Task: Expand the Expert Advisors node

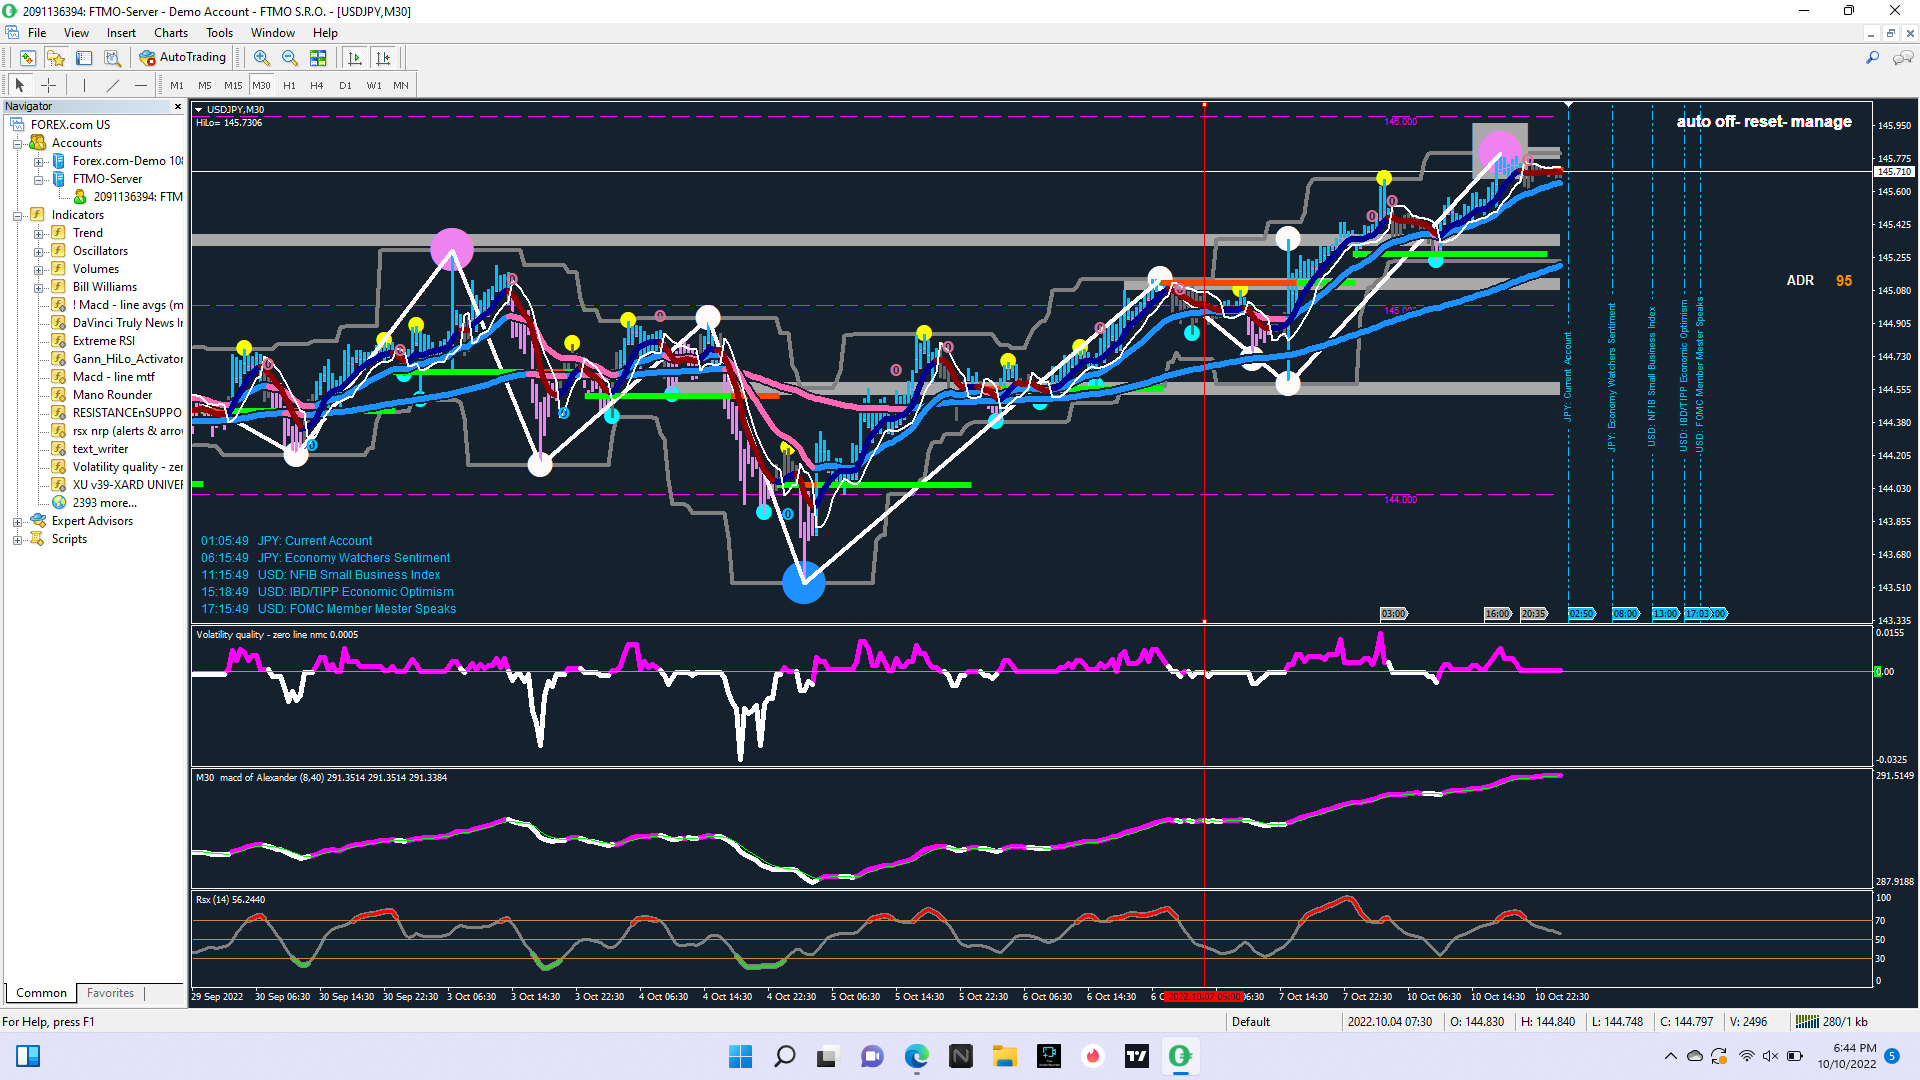Action: pyautogui.click(x=17, y=521)
